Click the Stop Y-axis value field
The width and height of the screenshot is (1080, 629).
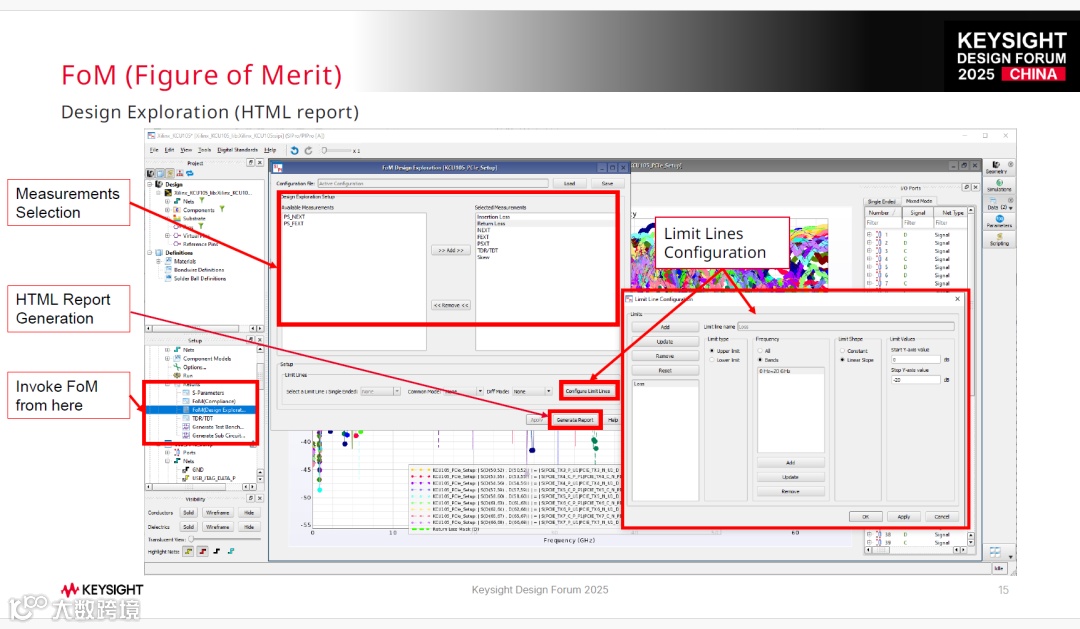tap(915, 380)
